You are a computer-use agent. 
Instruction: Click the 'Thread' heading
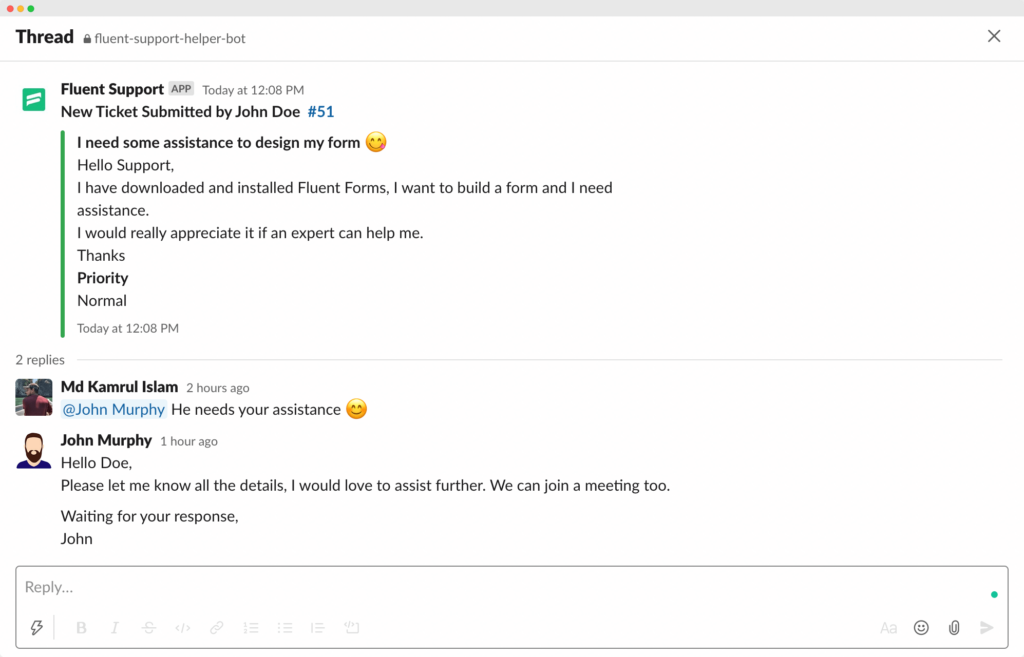[44, 37]
